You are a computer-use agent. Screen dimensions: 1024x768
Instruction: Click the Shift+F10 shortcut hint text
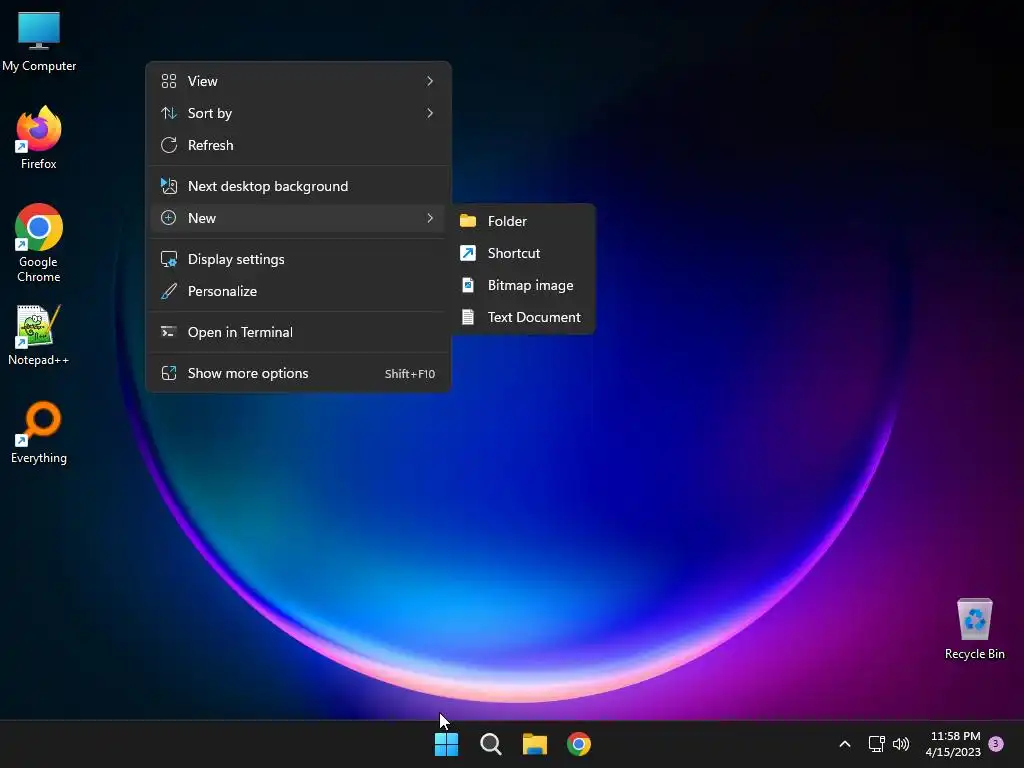pyautogui.click(x=409, y=374)
